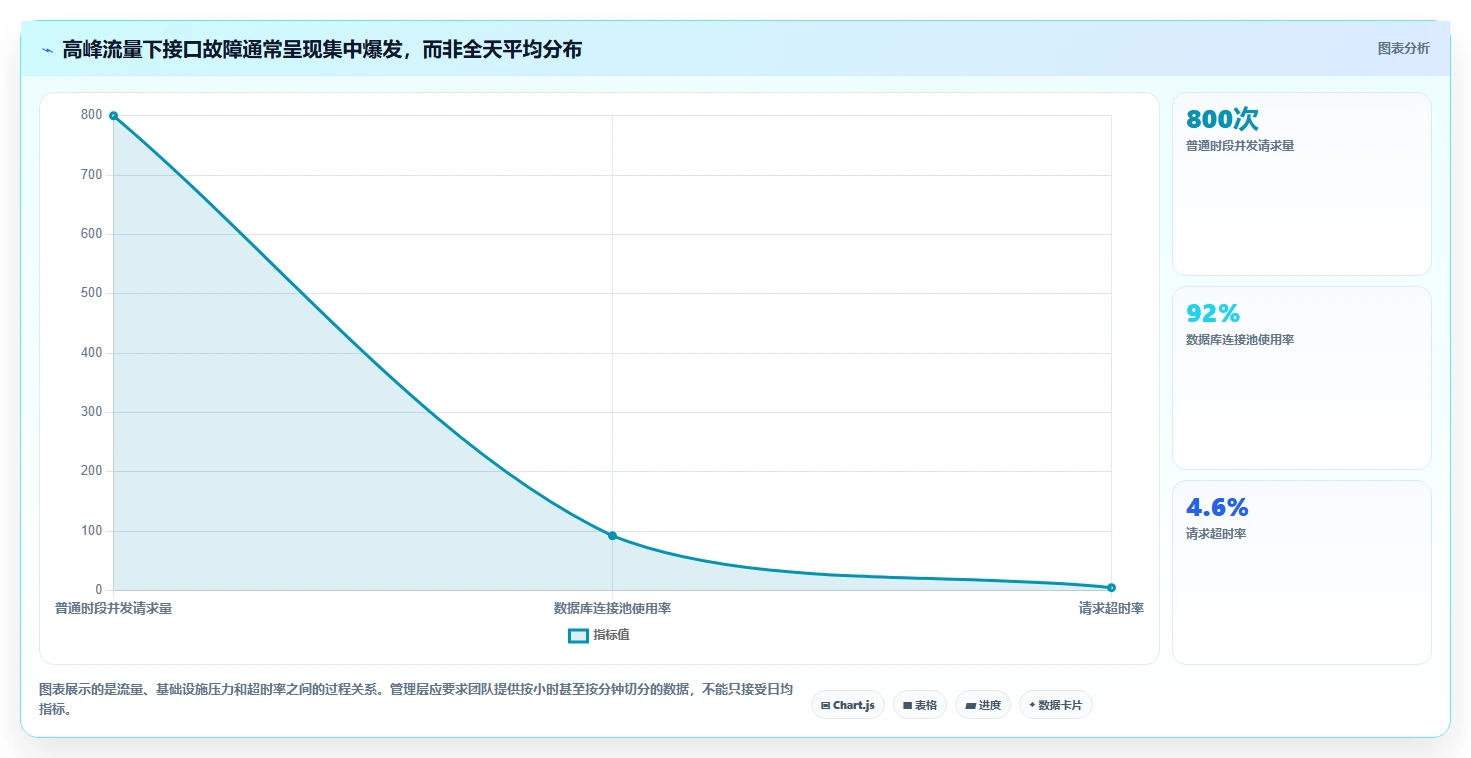
Task: Click the lightning icon beside the title
Action: click(x=47, y=50)
